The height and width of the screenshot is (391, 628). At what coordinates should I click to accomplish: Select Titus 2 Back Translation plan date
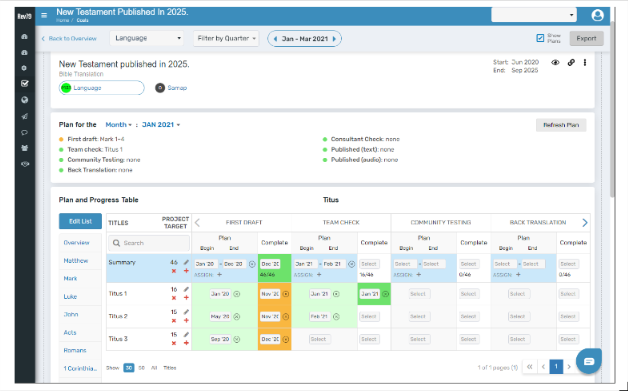(x=519, y=316)
